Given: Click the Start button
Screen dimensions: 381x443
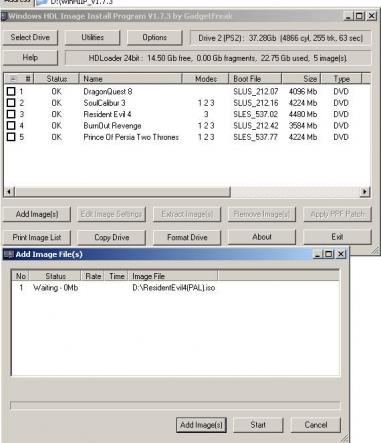Looking at the screenshot, I should (258, 425).
